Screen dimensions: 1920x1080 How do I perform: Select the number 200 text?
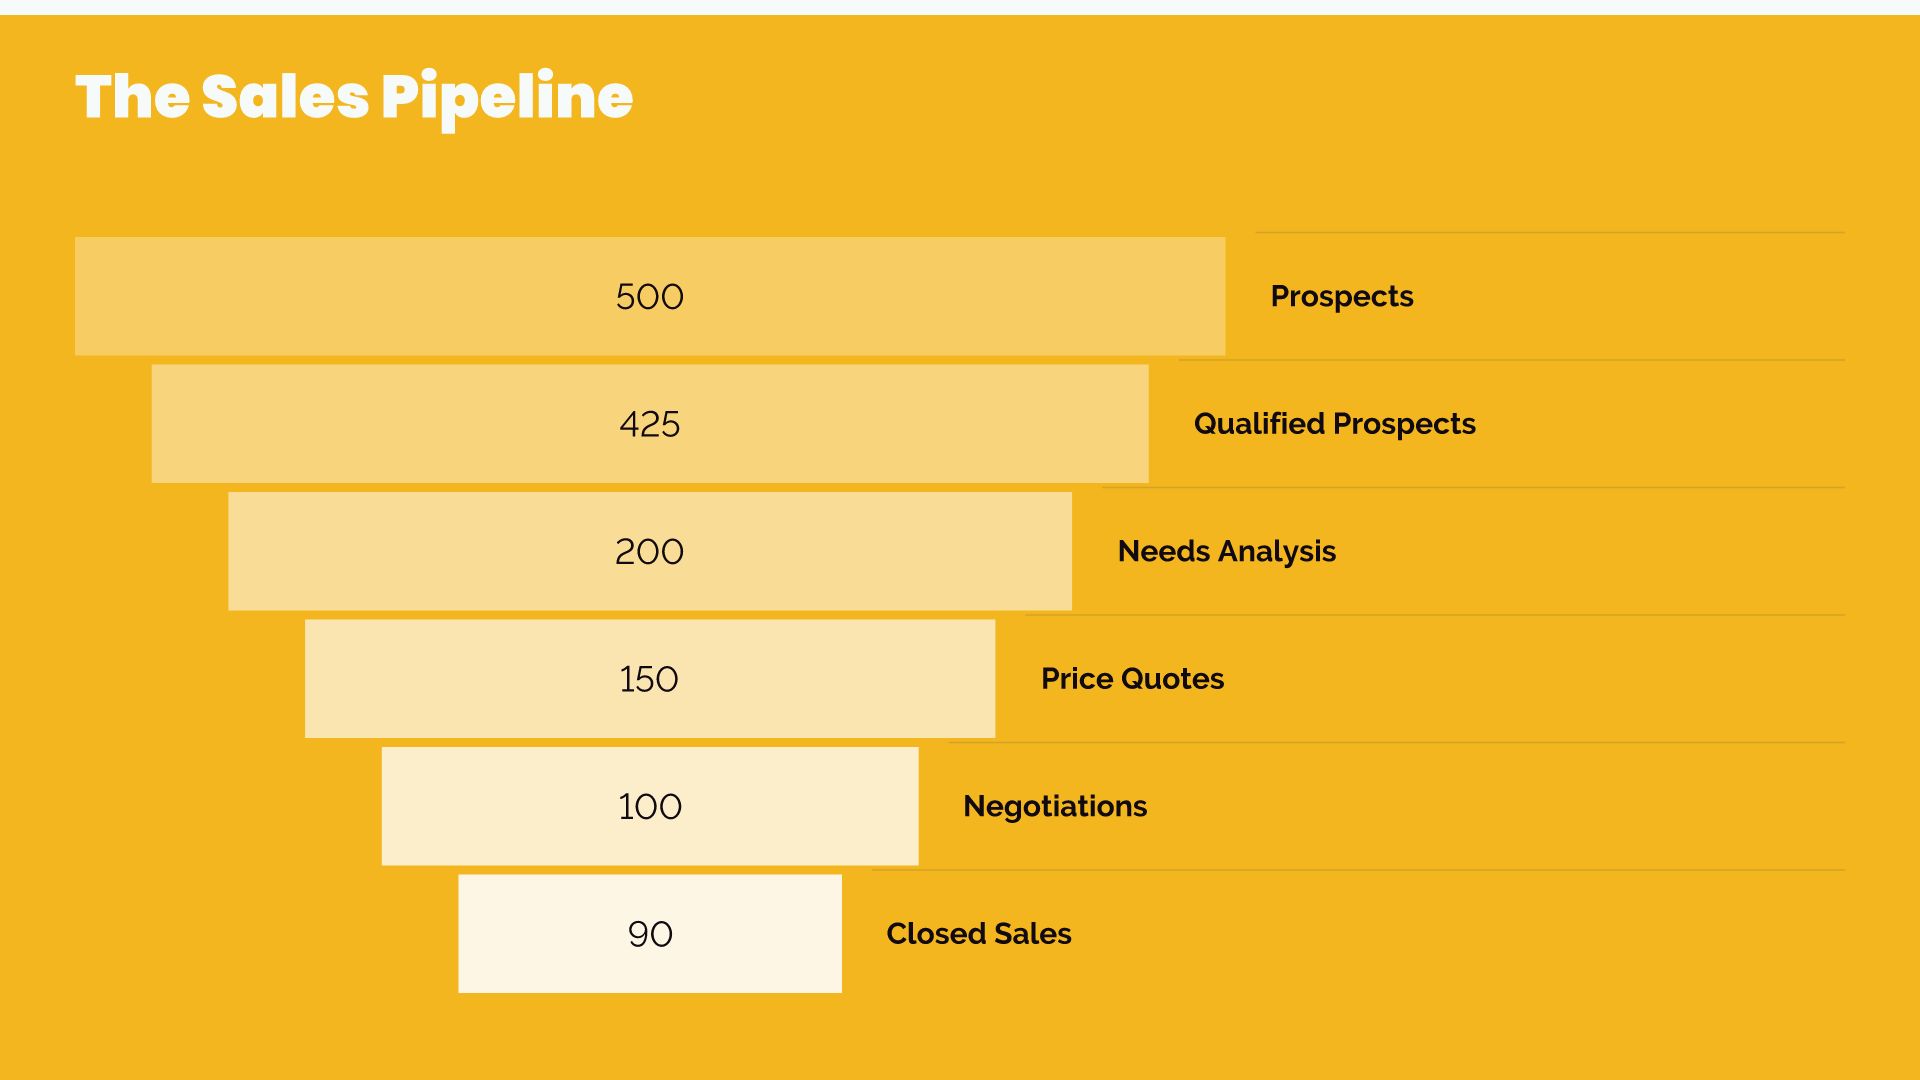(x=650, y=552)
